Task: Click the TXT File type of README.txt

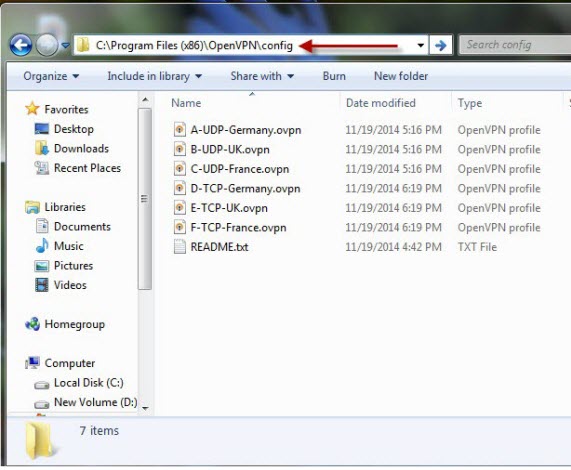Action: 477,247
